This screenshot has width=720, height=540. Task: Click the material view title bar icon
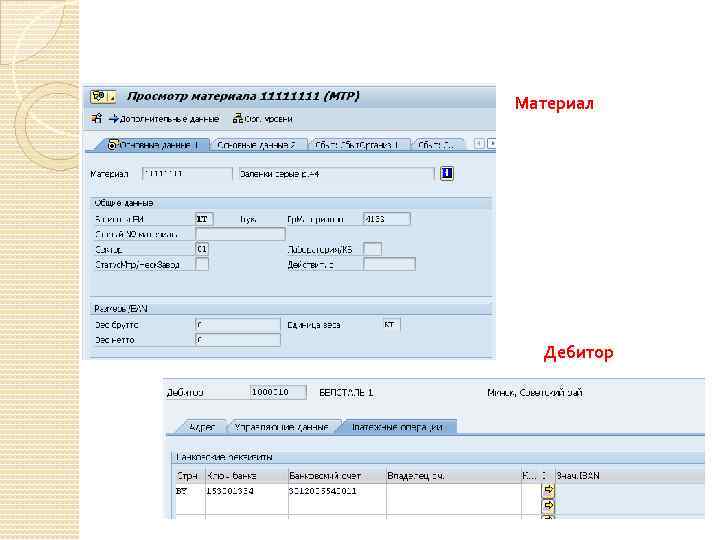(98, 96)
